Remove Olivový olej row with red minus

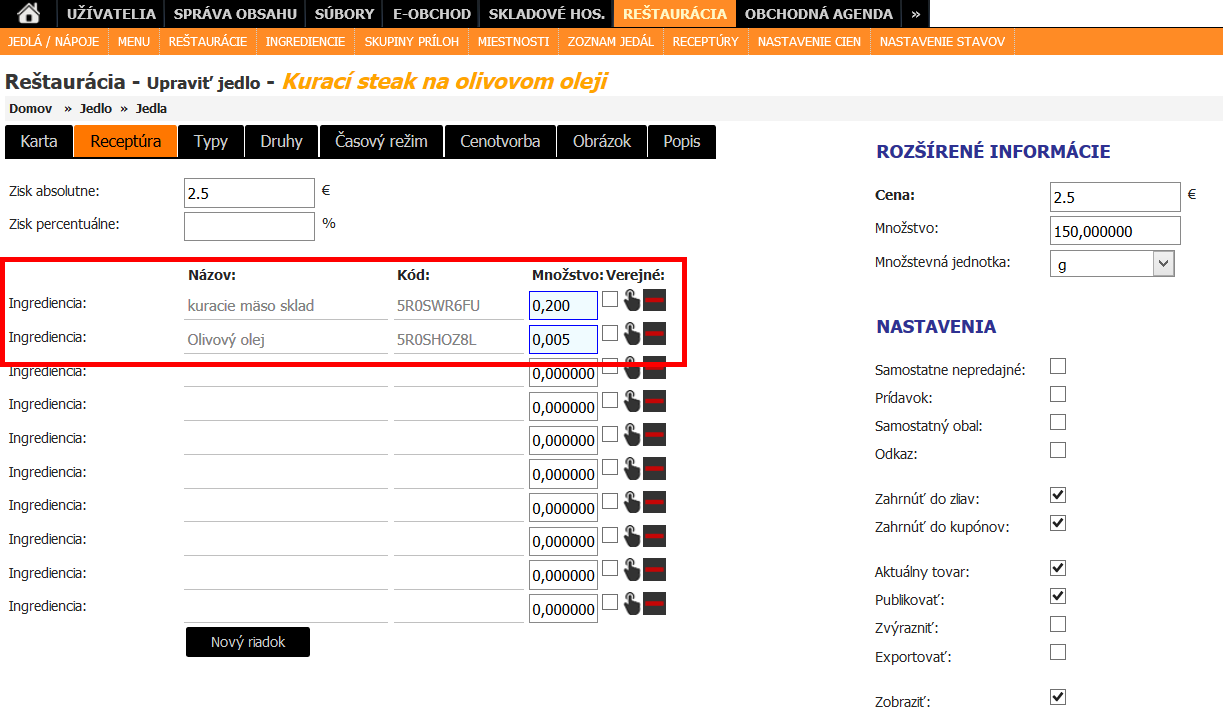coord(654,334)
